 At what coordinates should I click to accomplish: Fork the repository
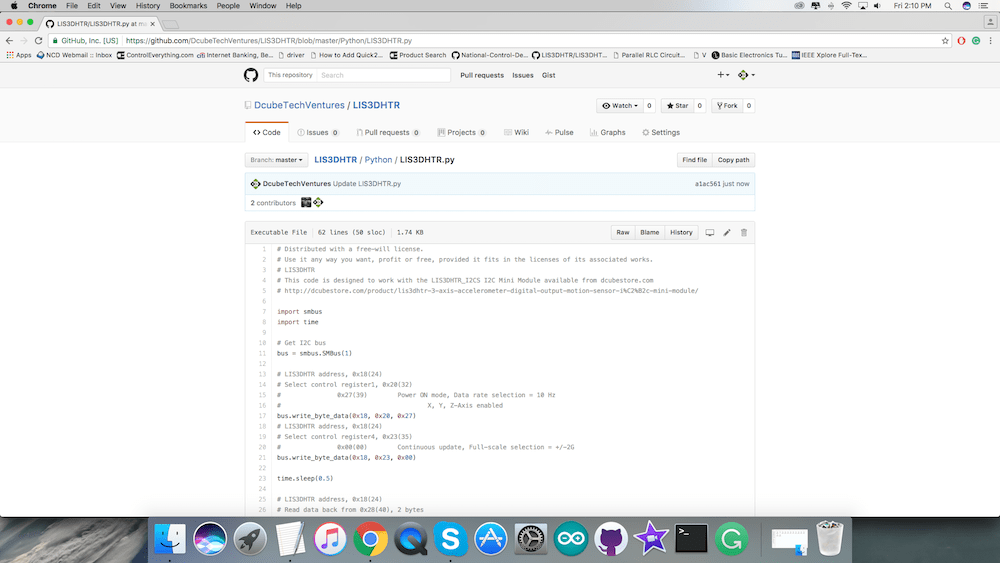coord(727,106)
